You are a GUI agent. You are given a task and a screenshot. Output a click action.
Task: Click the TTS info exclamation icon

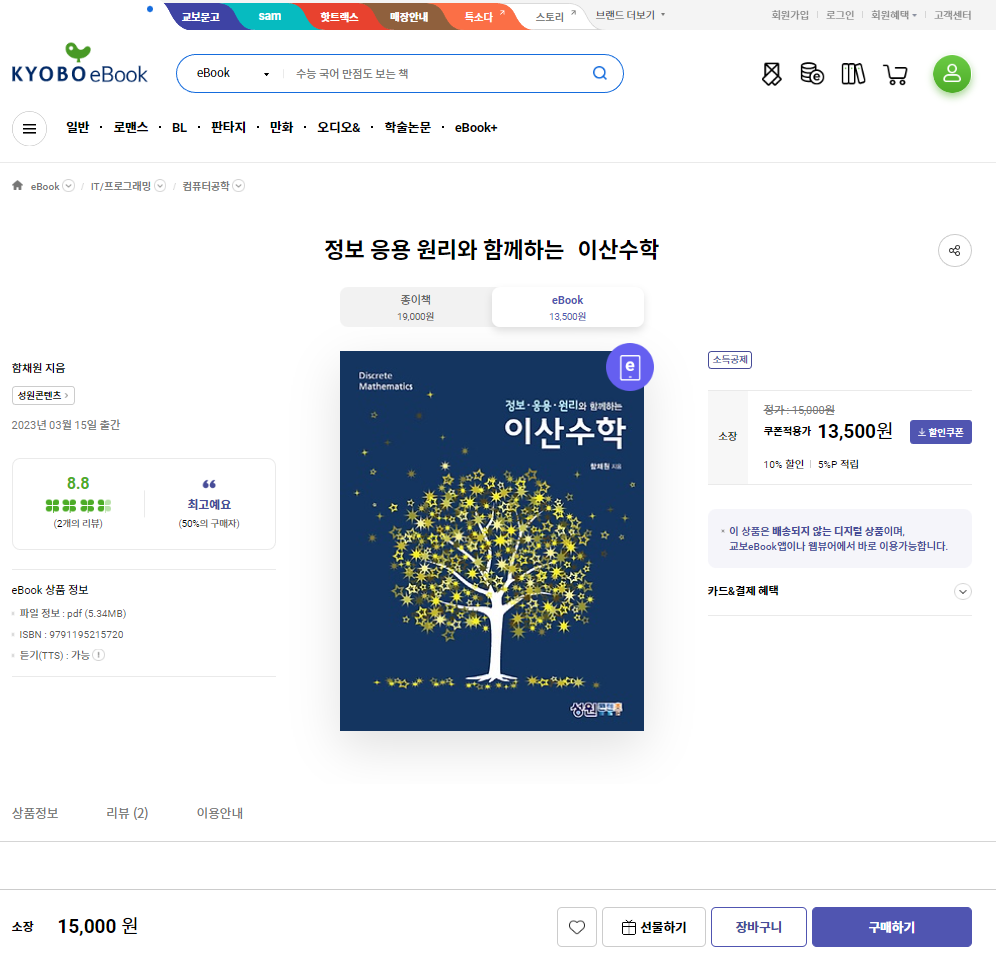(99, 655)
